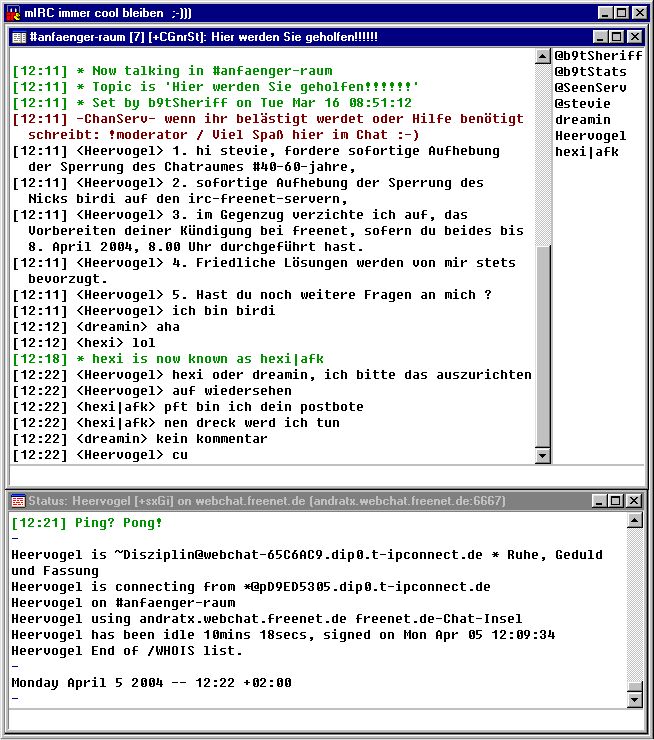Screen dimensions: 654x740
Task: Click the channel chat scroll down arrow
Action: (x=543, y=456)
